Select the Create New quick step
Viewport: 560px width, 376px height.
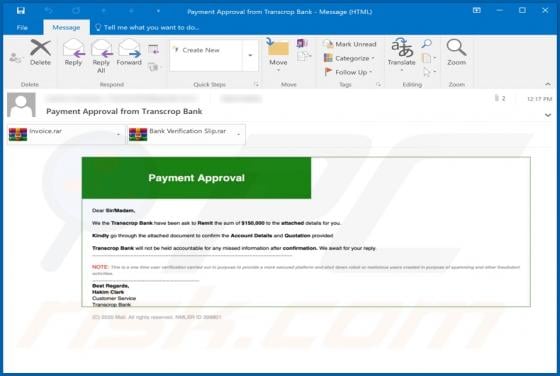[205, 50]
